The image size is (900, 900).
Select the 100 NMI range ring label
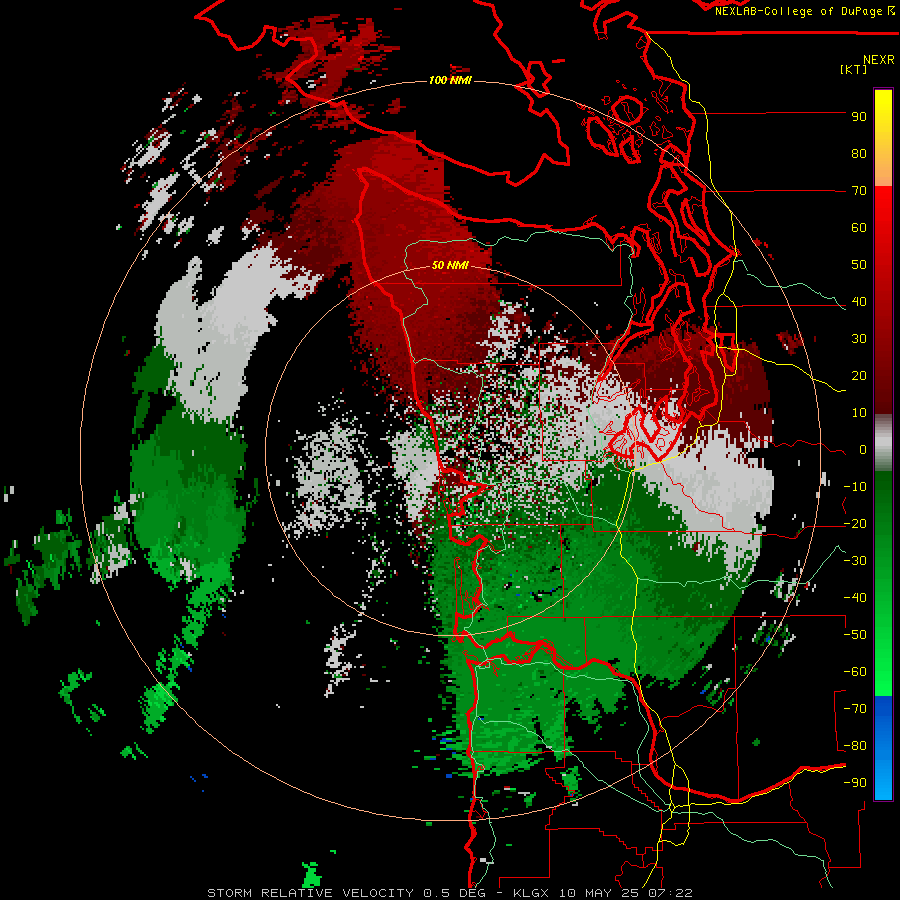(450, 80)
